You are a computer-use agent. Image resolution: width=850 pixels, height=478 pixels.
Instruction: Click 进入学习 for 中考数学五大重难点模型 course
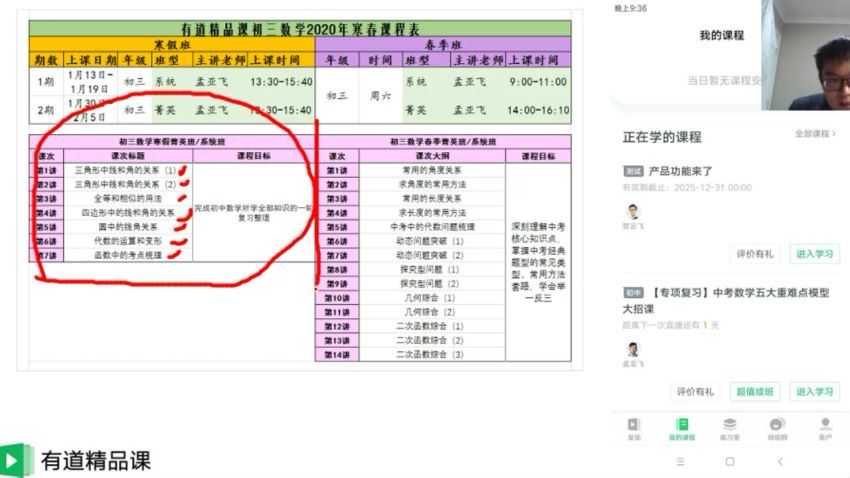point(814,391)
